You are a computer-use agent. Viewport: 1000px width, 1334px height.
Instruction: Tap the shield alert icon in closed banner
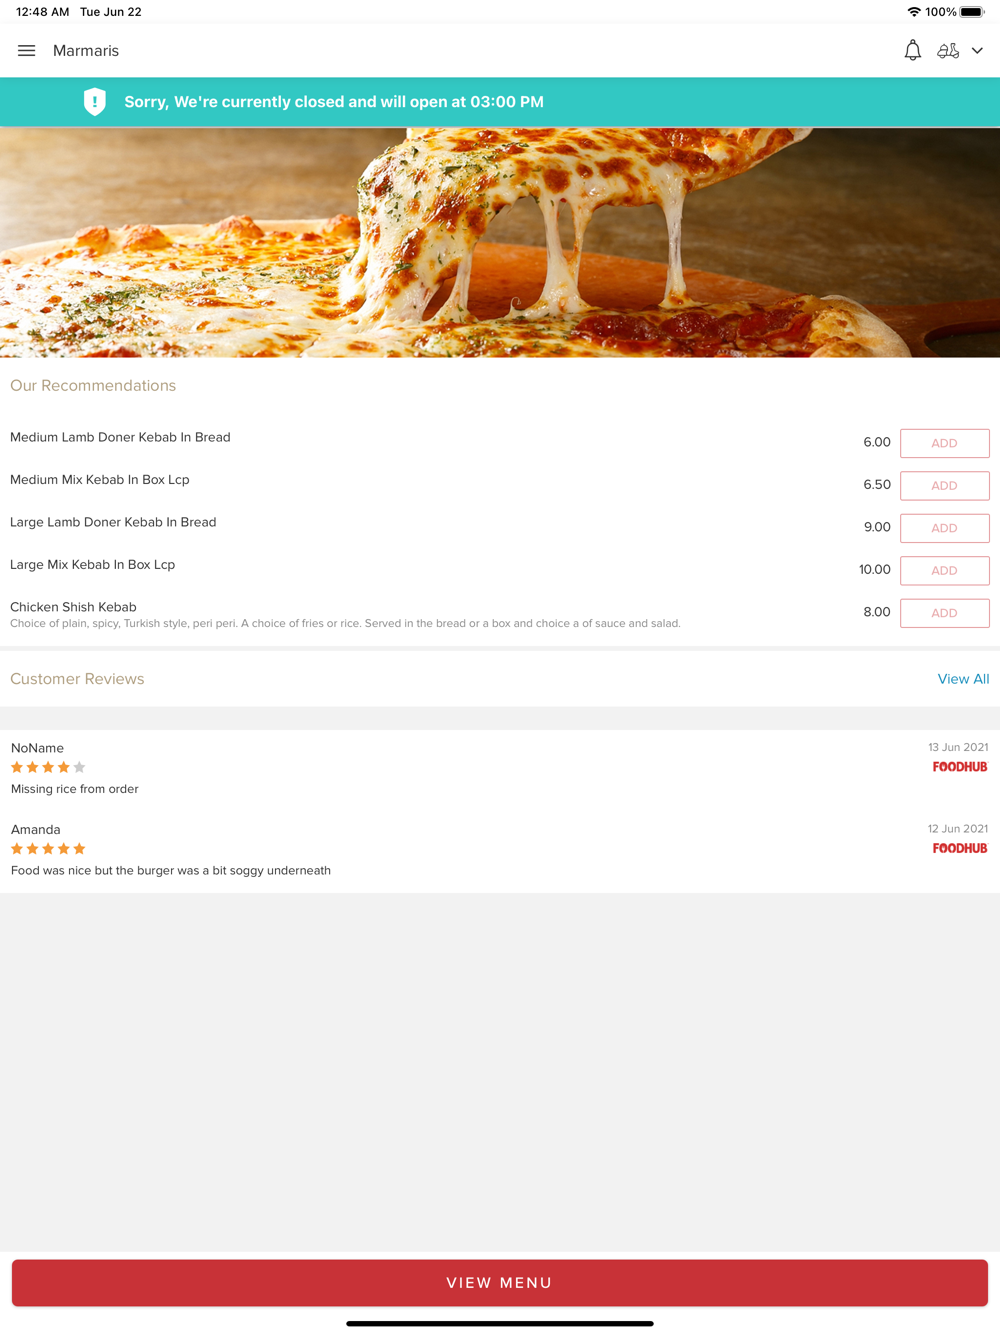[x=95, y=102]
